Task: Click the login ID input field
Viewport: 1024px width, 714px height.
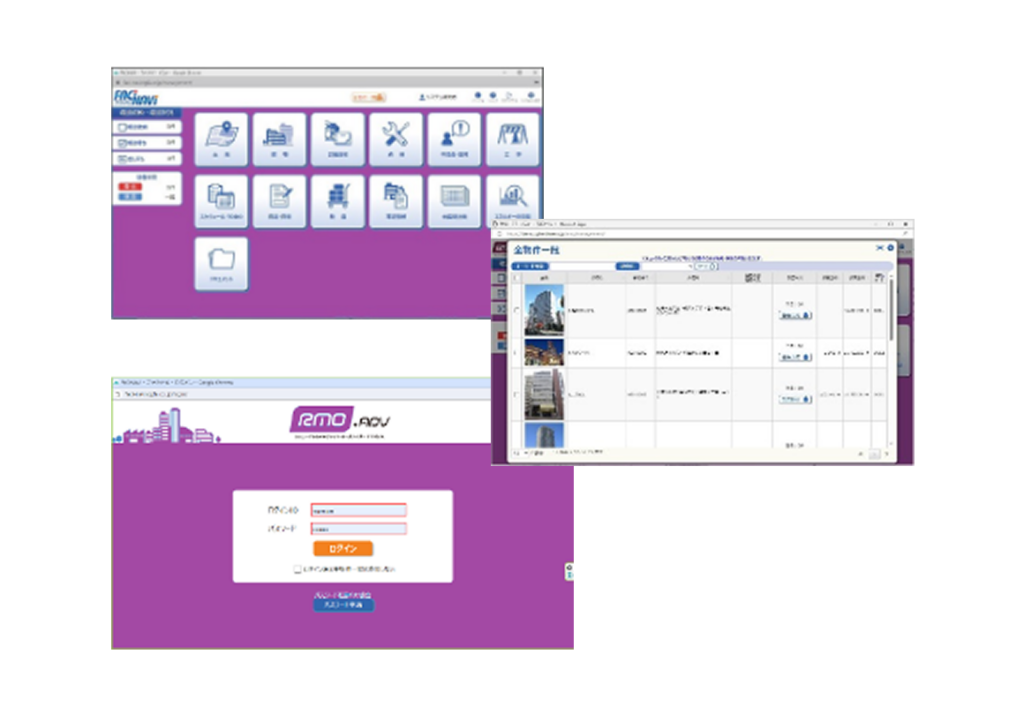Action: pyautogui.click(x=359, y=510)
